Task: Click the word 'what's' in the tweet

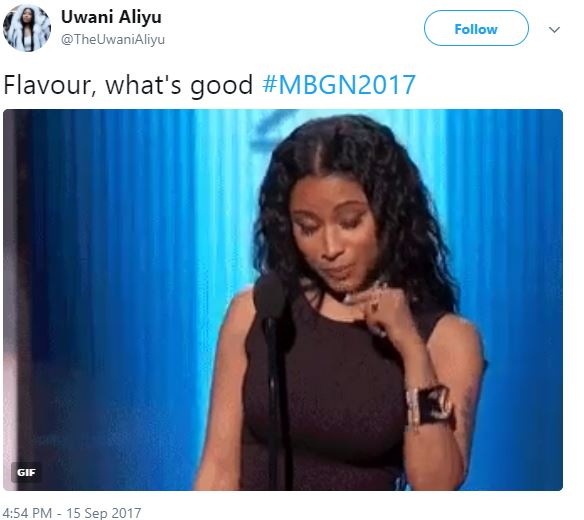Action: point(143,85)
